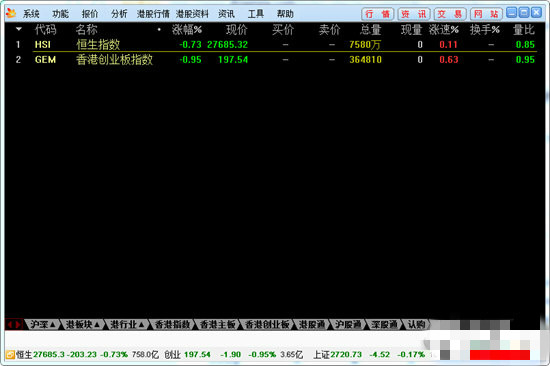Open the 系统 menu

pos(31,14)
